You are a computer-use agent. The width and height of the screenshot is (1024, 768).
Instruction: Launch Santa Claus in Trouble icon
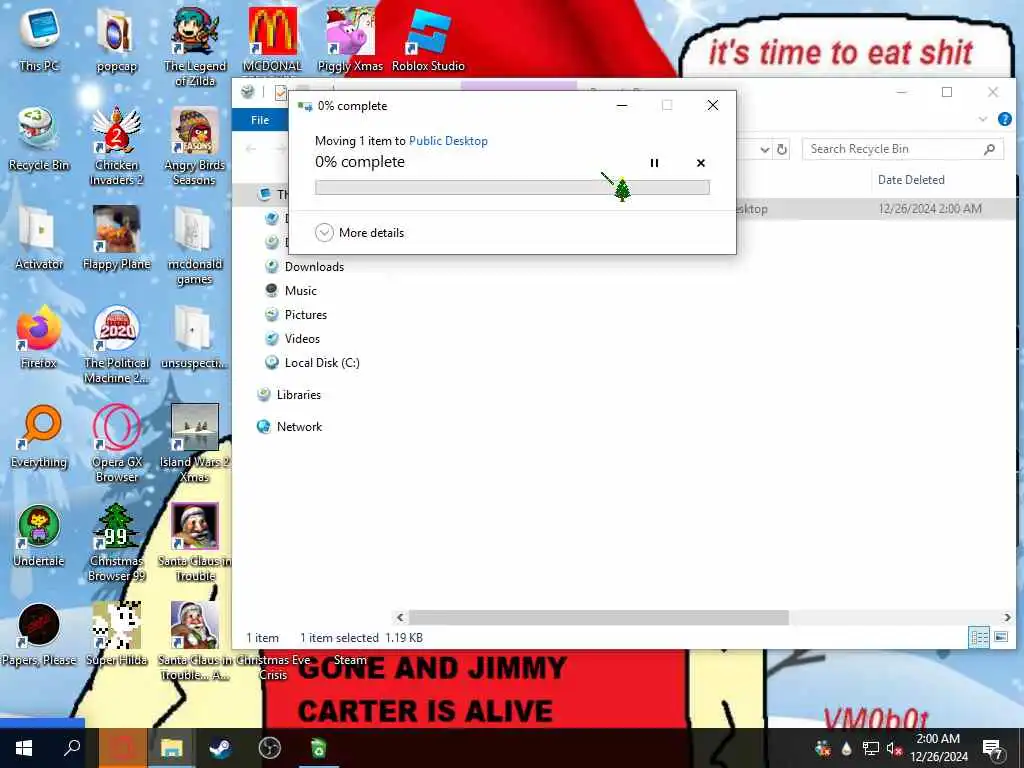tap(195, 542)
